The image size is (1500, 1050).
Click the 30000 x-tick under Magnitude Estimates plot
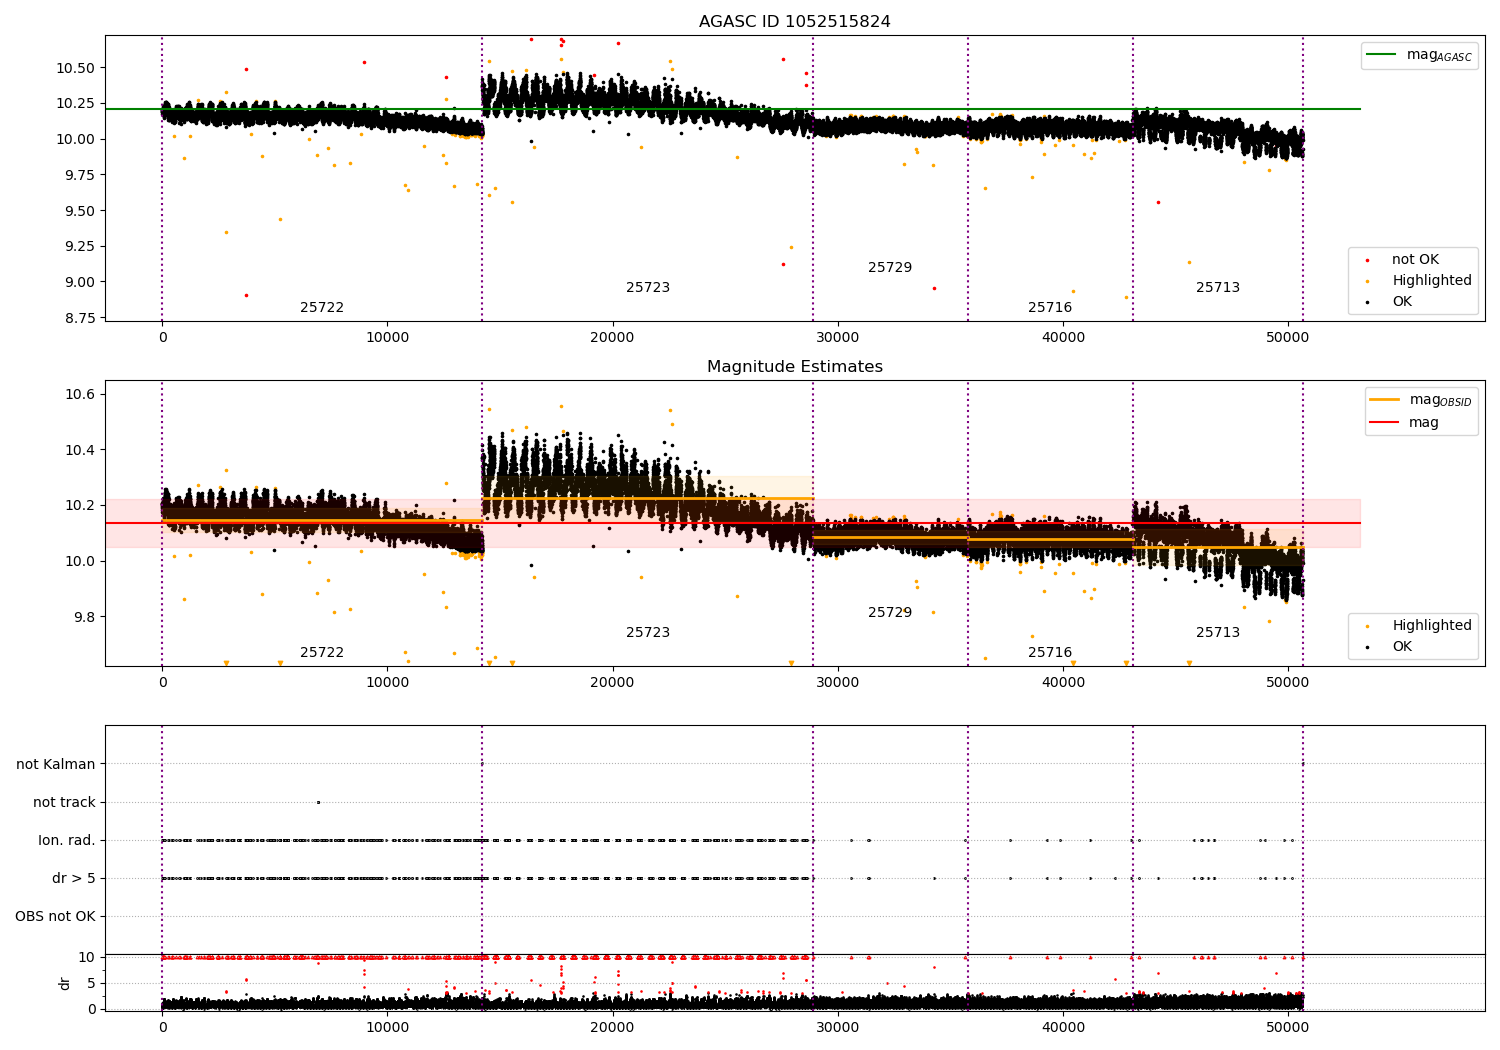click(x=838, y=683)
